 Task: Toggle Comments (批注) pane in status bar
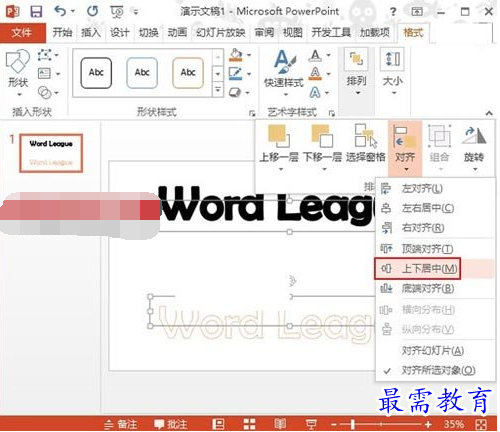pos(171,424)
